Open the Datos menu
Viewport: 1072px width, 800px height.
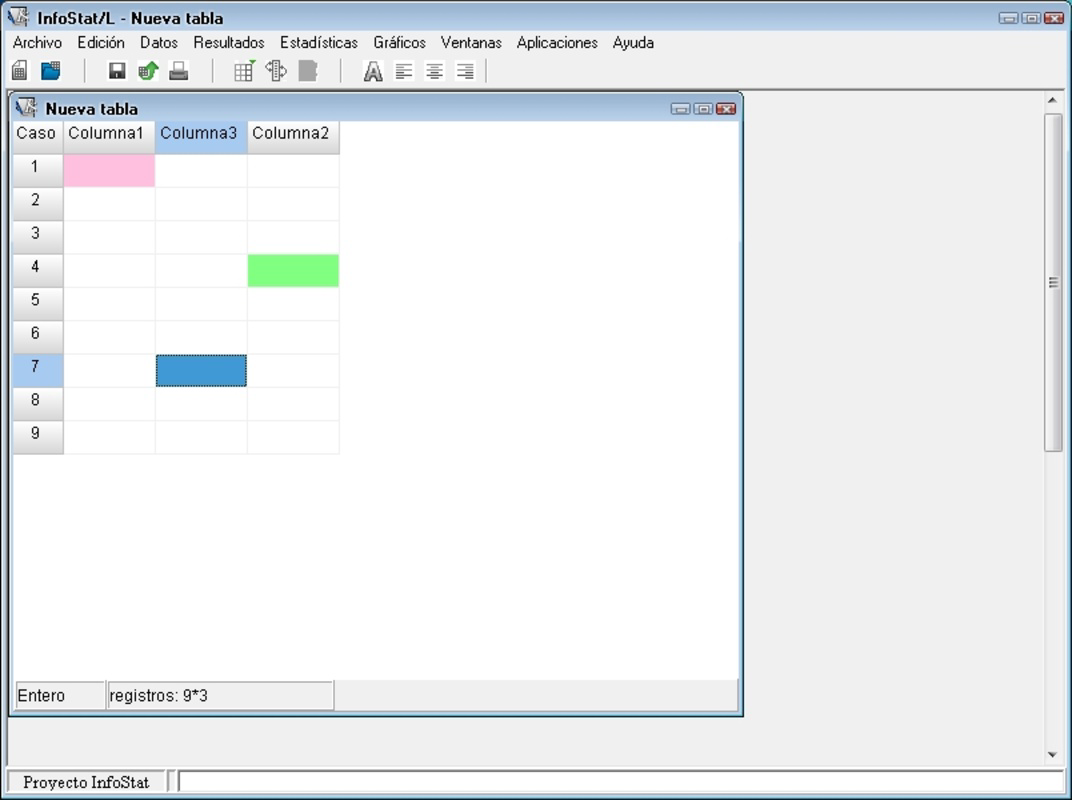159,42
